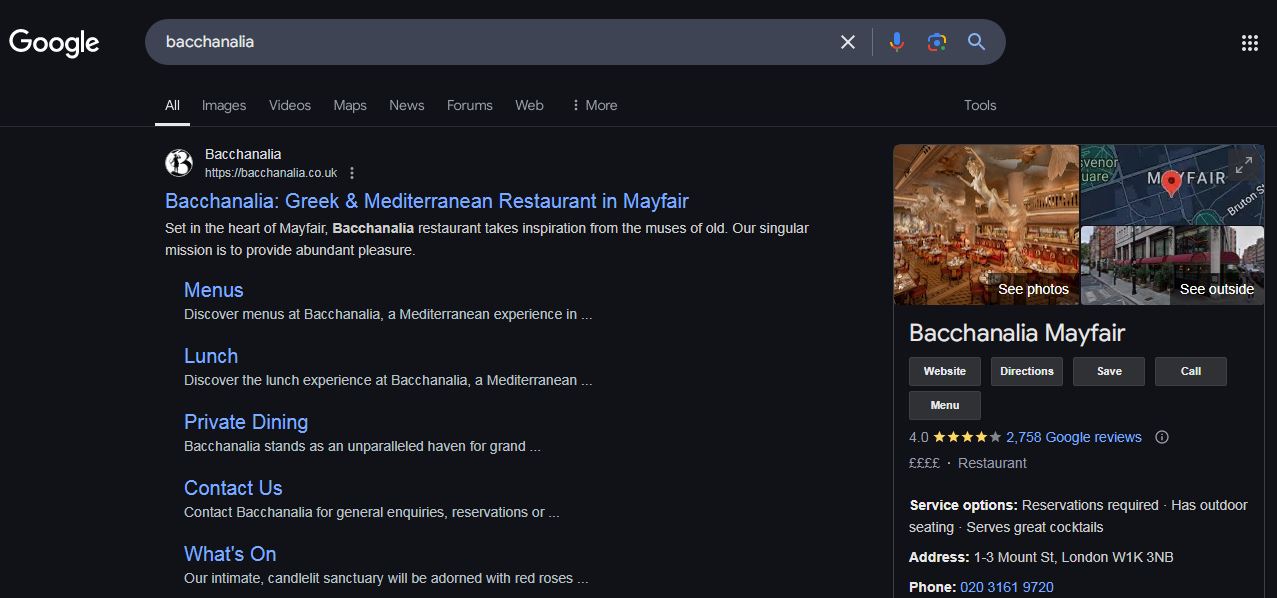View restaurant interior photos thumbnail
The image size is (1277, 598).
[986, 224]
